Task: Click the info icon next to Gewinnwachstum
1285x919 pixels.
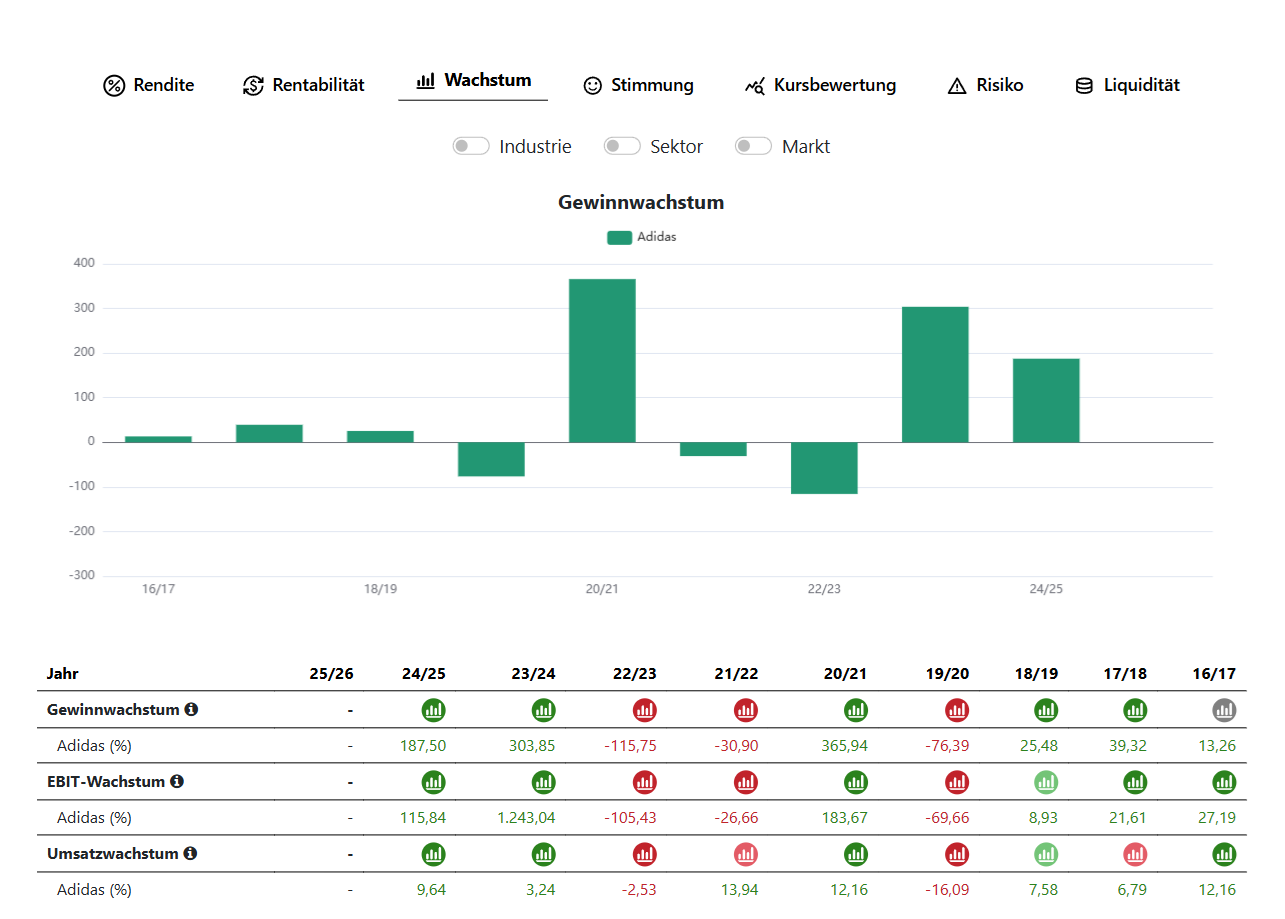Action: [191, 709]
